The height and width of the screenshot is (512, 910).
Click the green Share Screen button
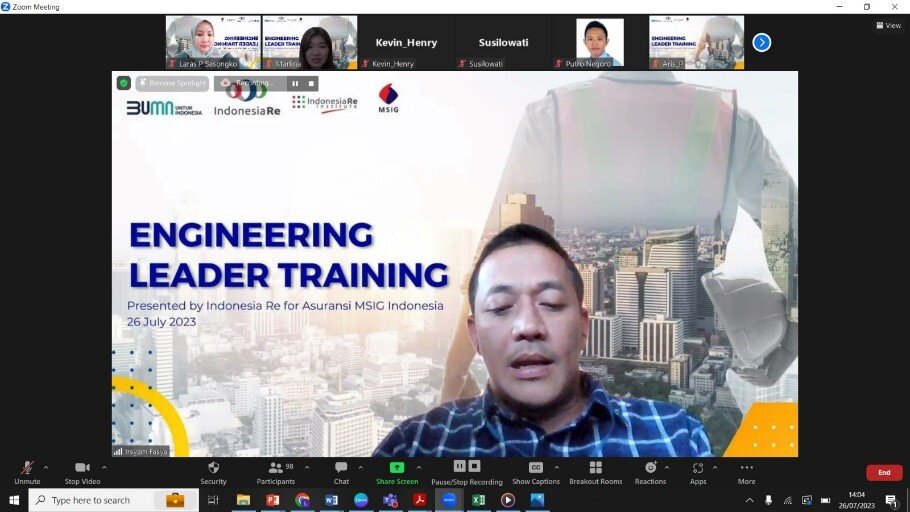click(397, 473)
